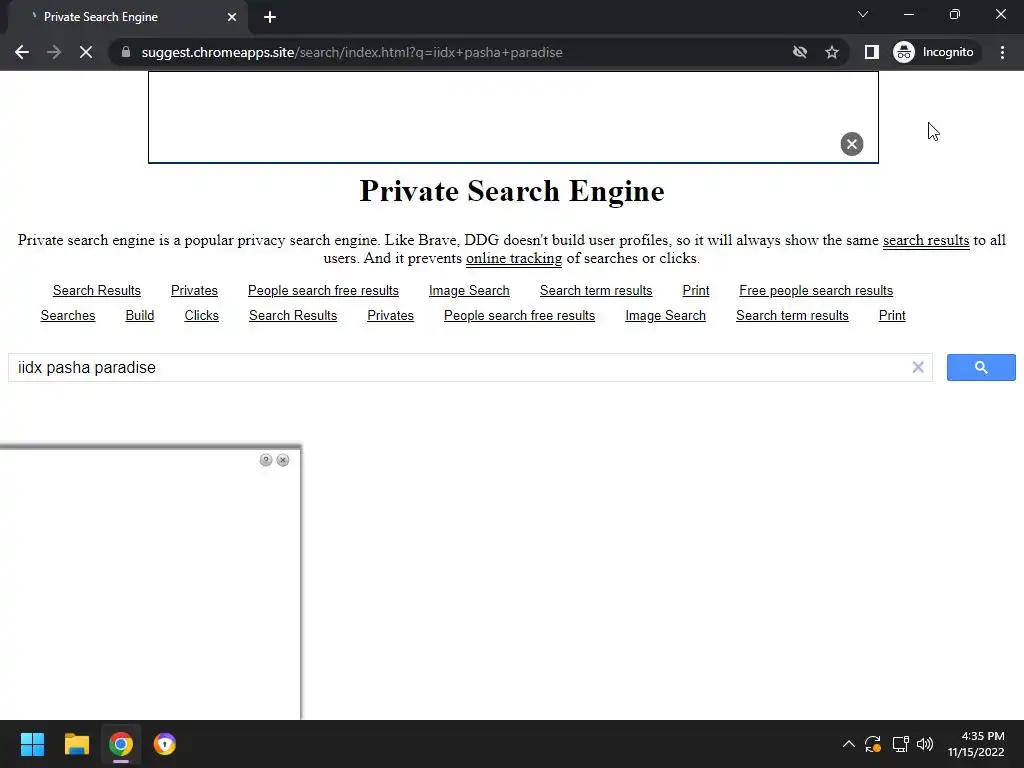Open the 'Clicks' link
1024x768 pixels.
201,315
